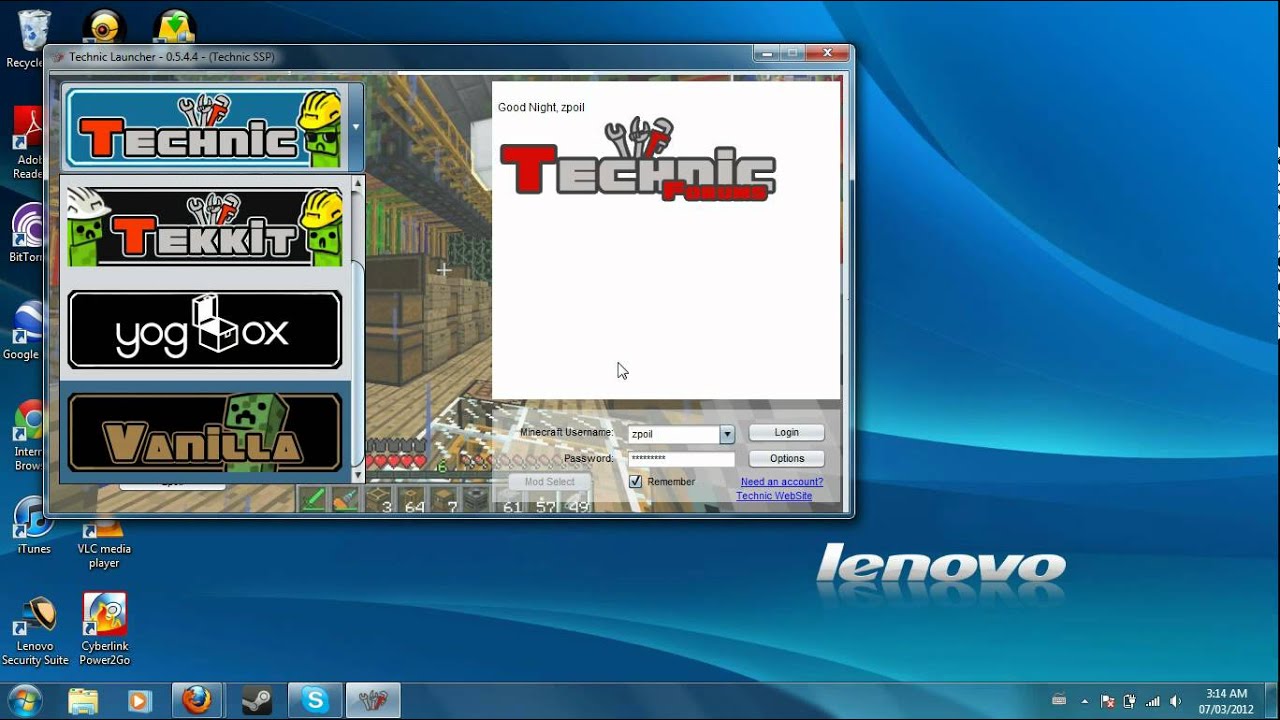Click the Technic Launcher title bar icon

pos(57,57)
